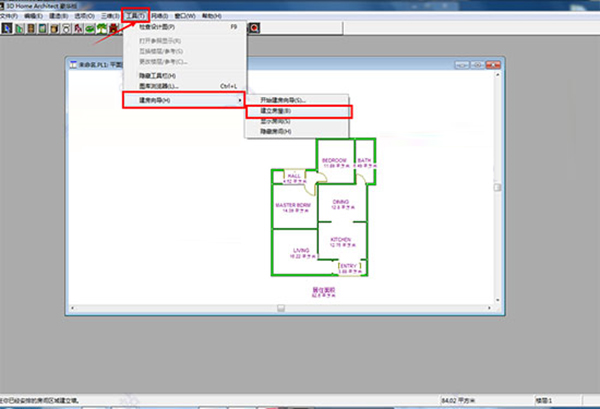Viewport: 600px width, 409px height.
Task: Choose the Ctrl+L library browser menu item
Action: point(185,86)
